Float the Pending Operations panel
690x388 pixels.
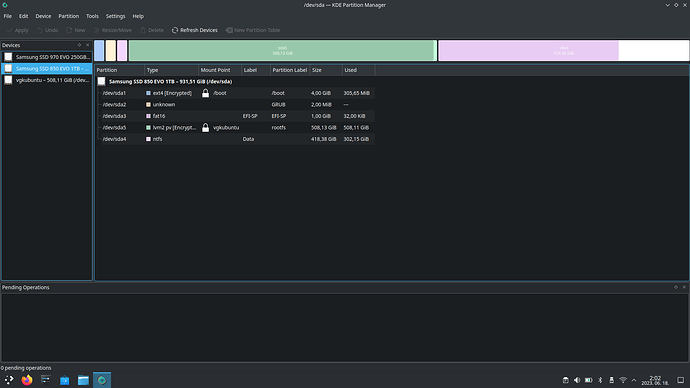(675, 287)
